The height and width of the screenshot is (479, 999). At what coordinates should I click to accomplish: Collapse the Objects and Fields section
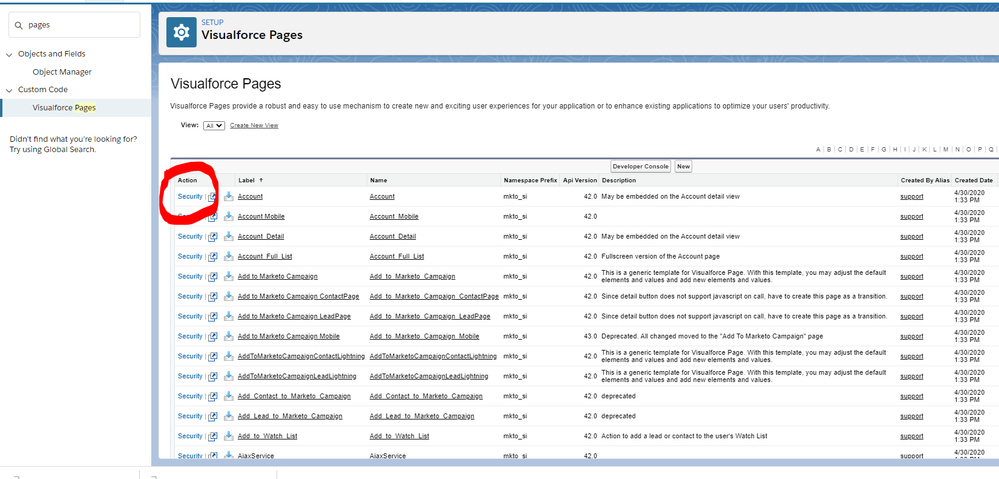tap(10, 54)
